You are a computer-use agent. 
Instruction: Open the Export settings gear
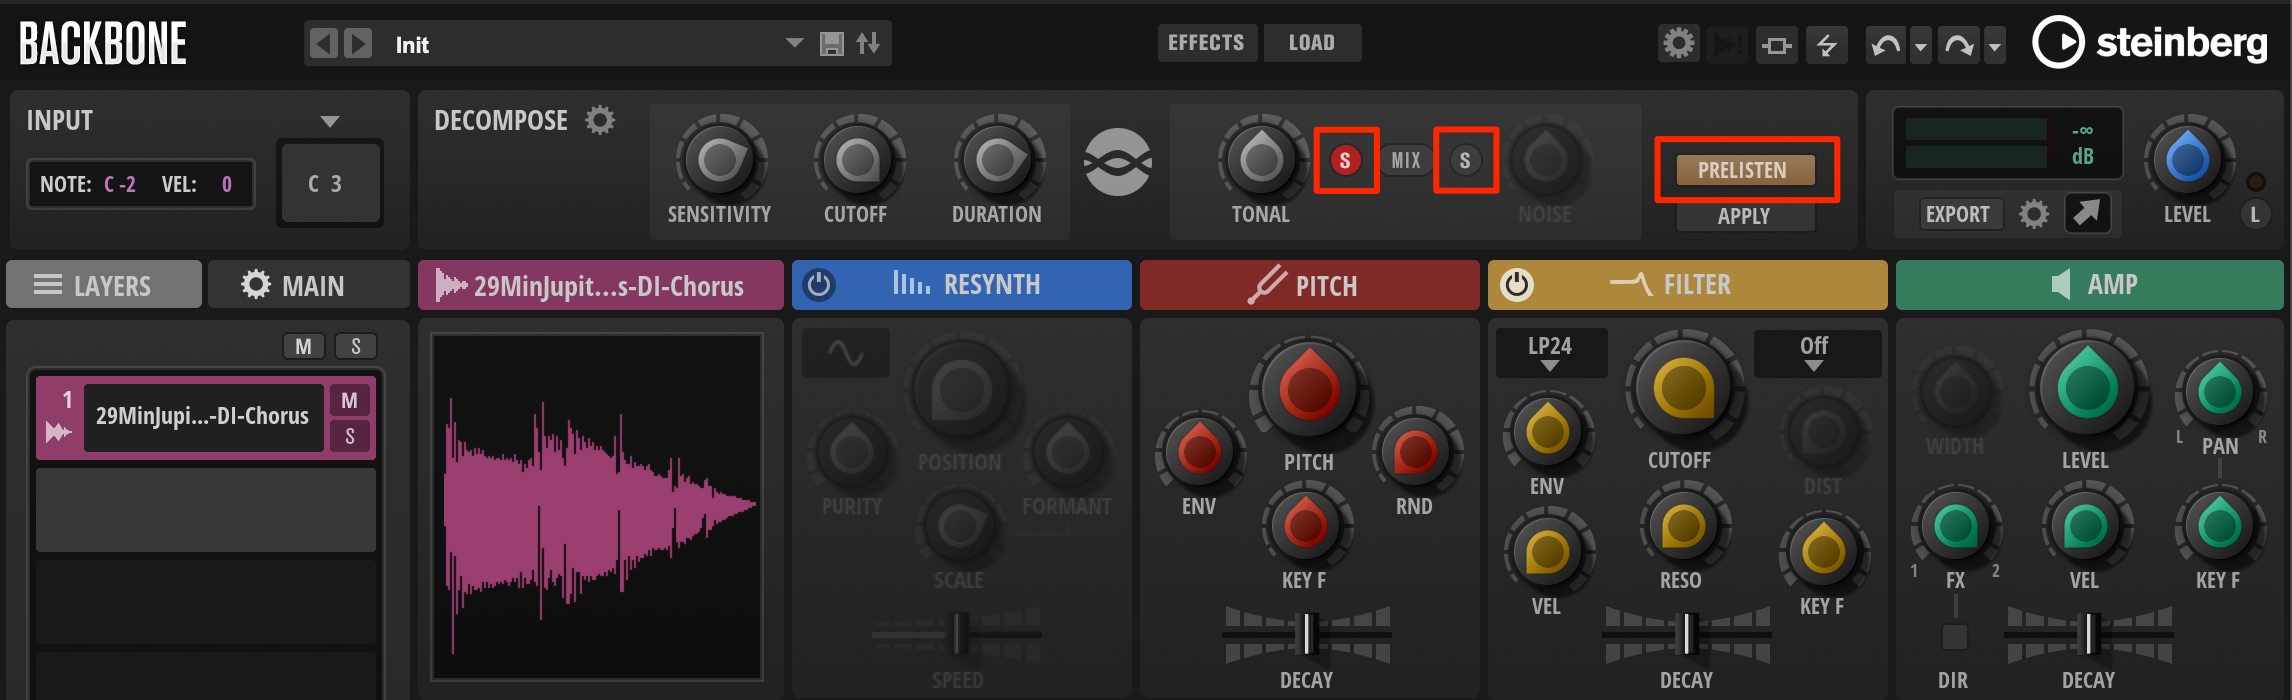2033,214
